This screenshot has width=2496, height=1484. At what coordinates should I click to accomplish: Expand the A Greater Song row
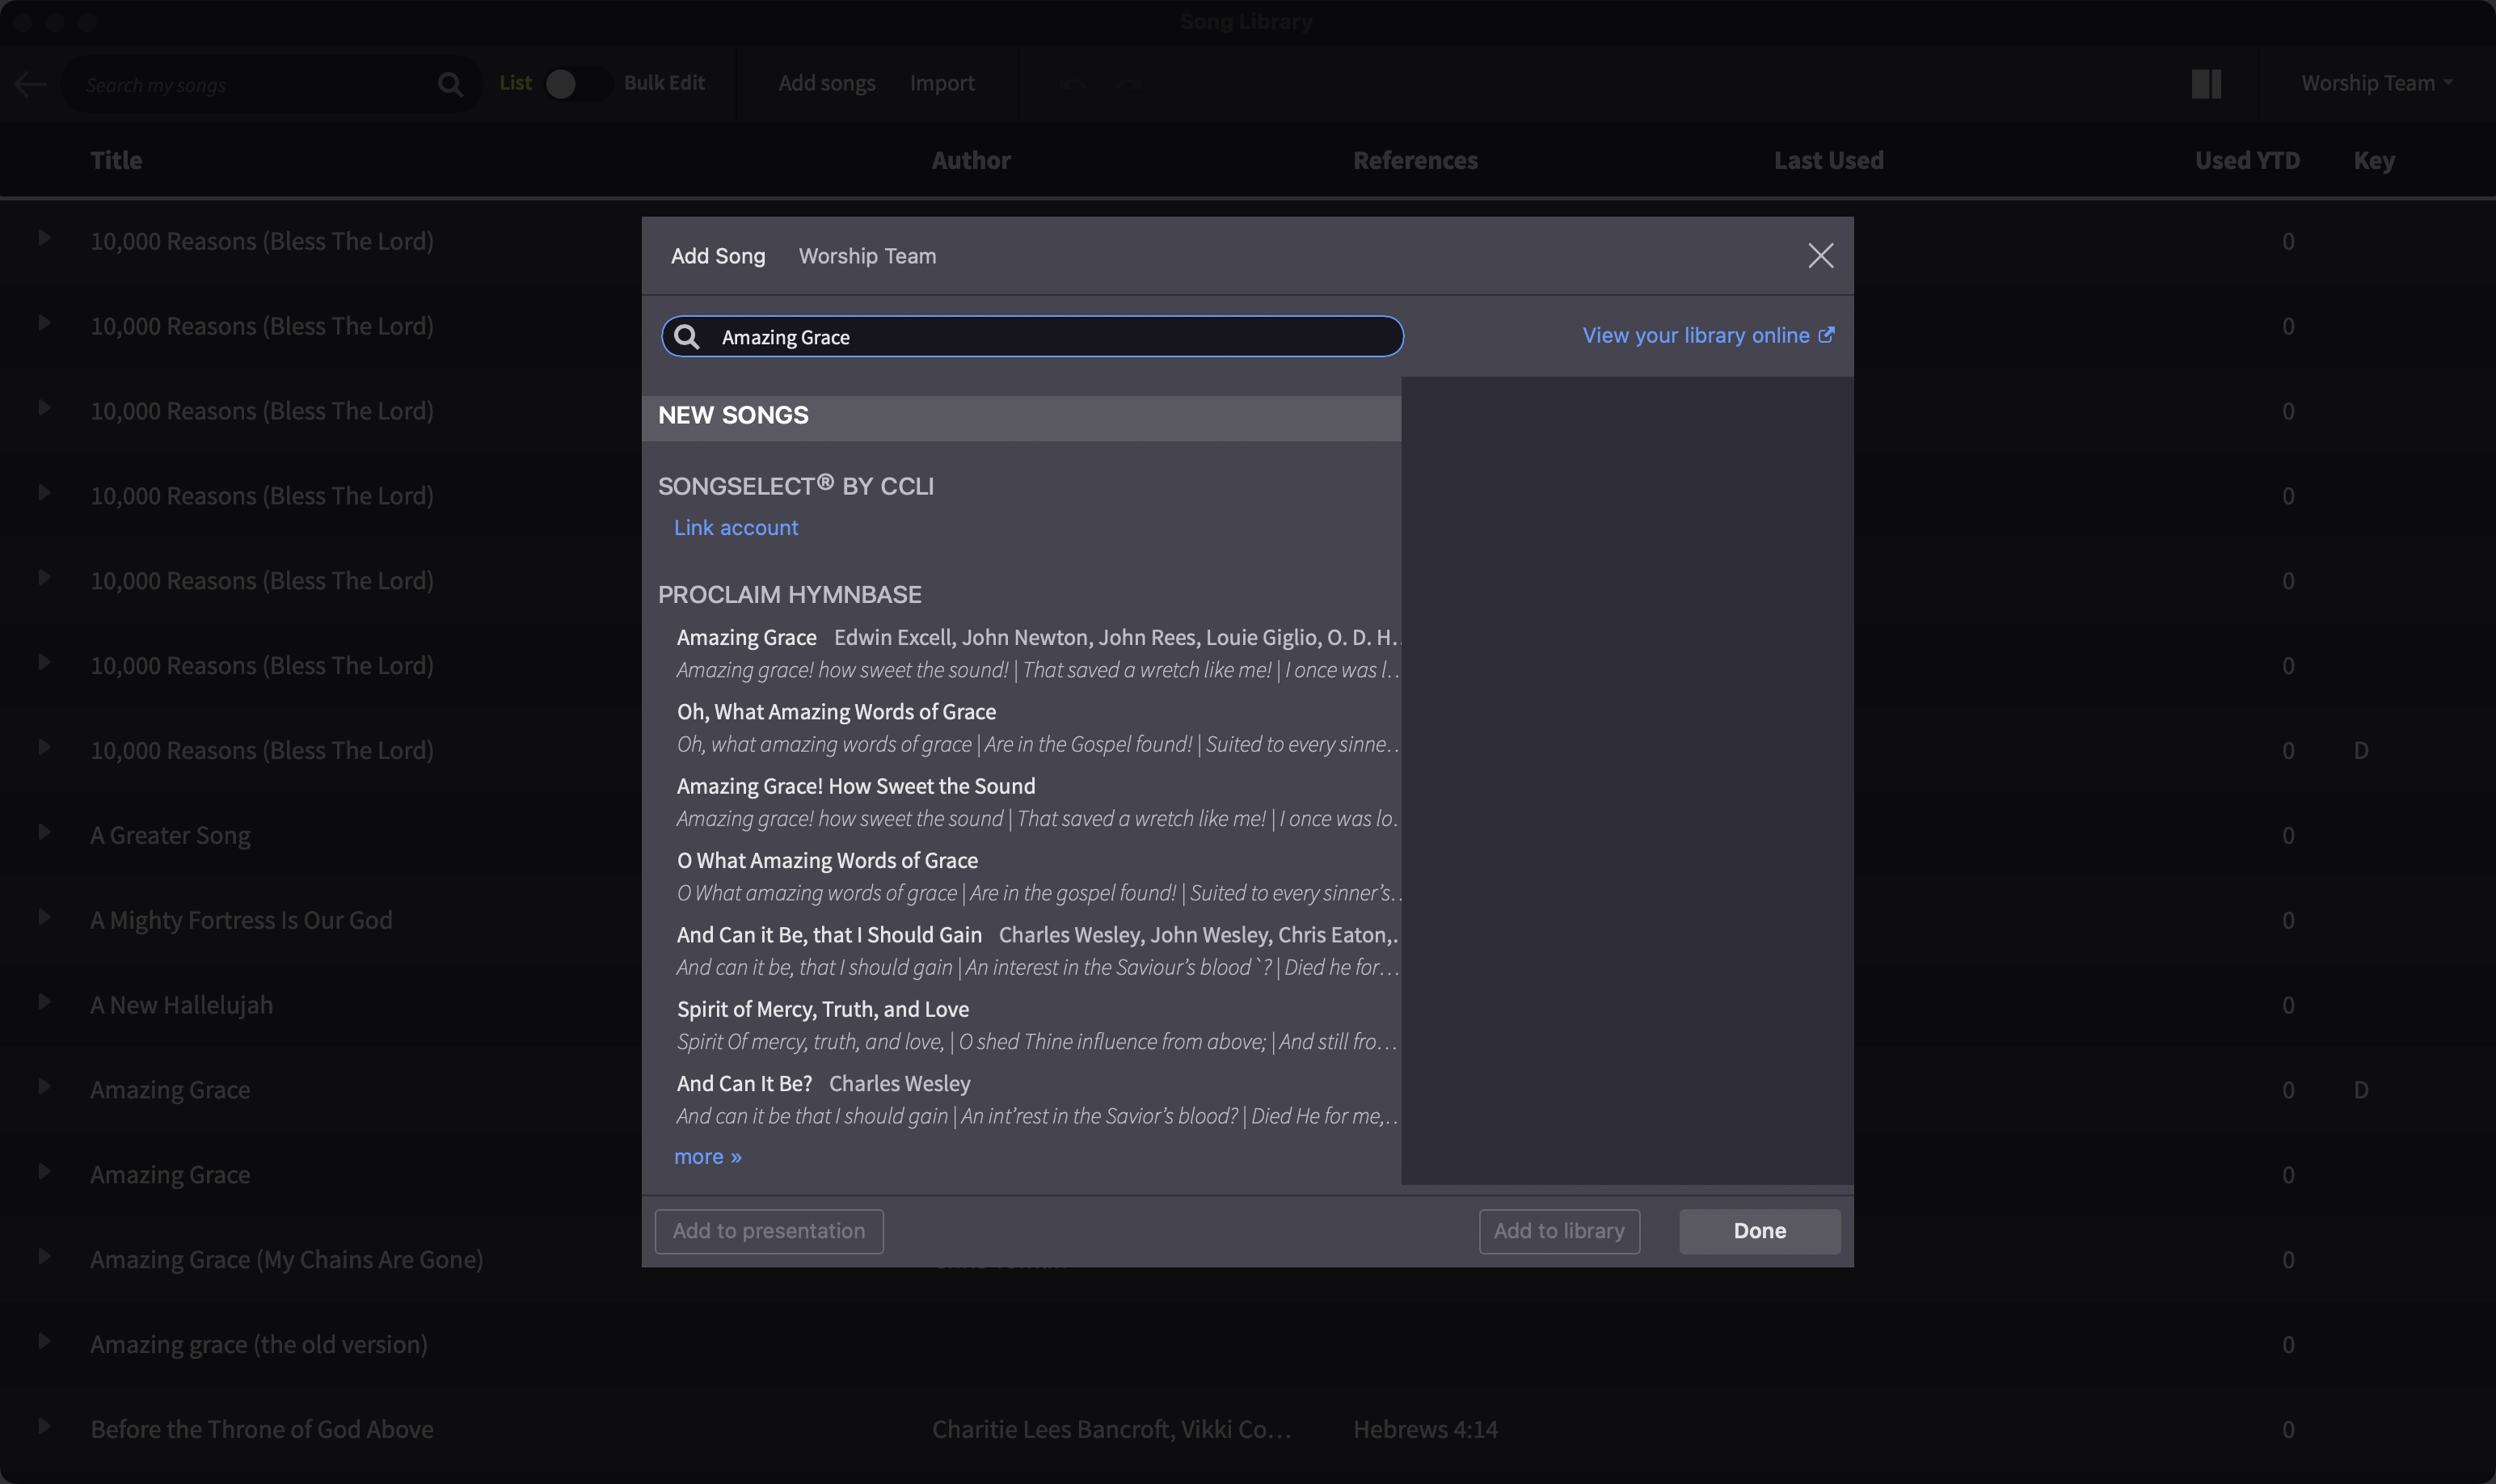(44, 832)
